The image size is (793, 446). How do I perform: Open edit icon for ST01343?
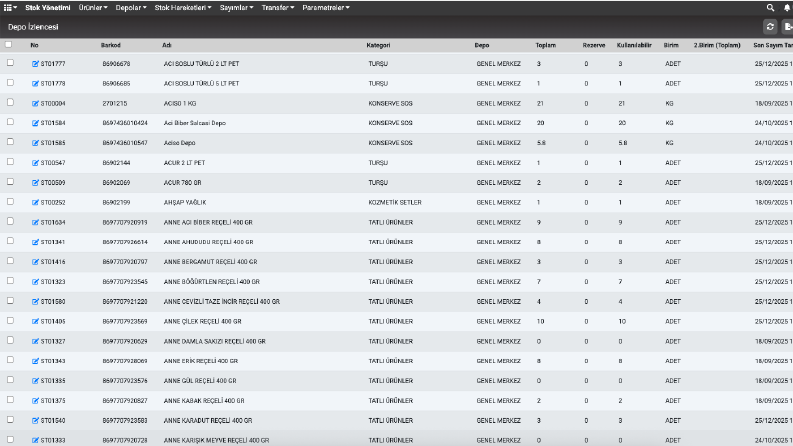coord(35,361)
